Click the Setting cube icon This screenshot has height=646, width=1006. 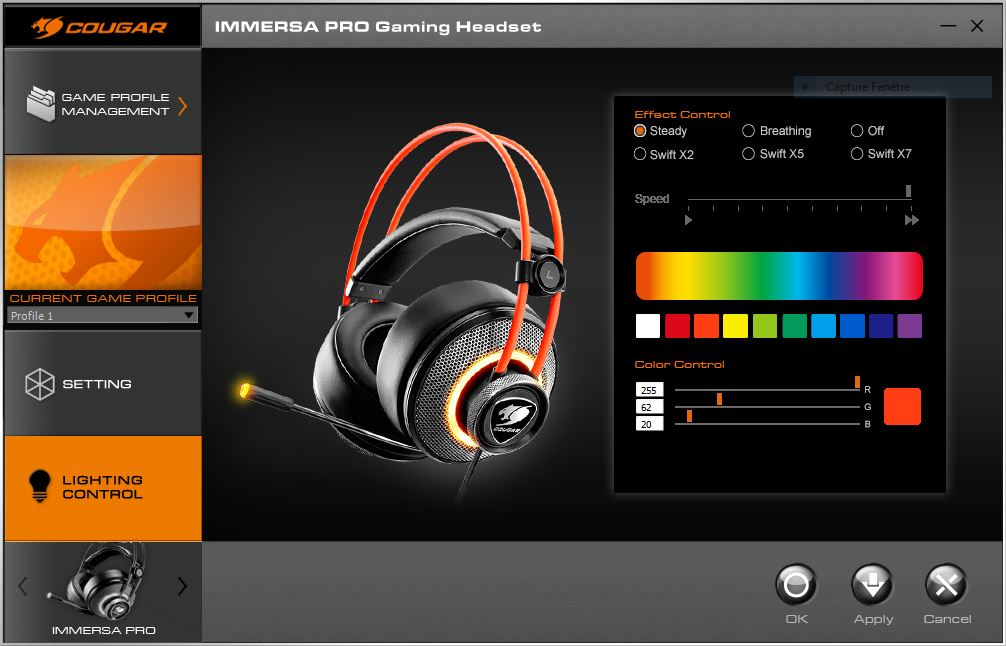(x=40, y=384)
